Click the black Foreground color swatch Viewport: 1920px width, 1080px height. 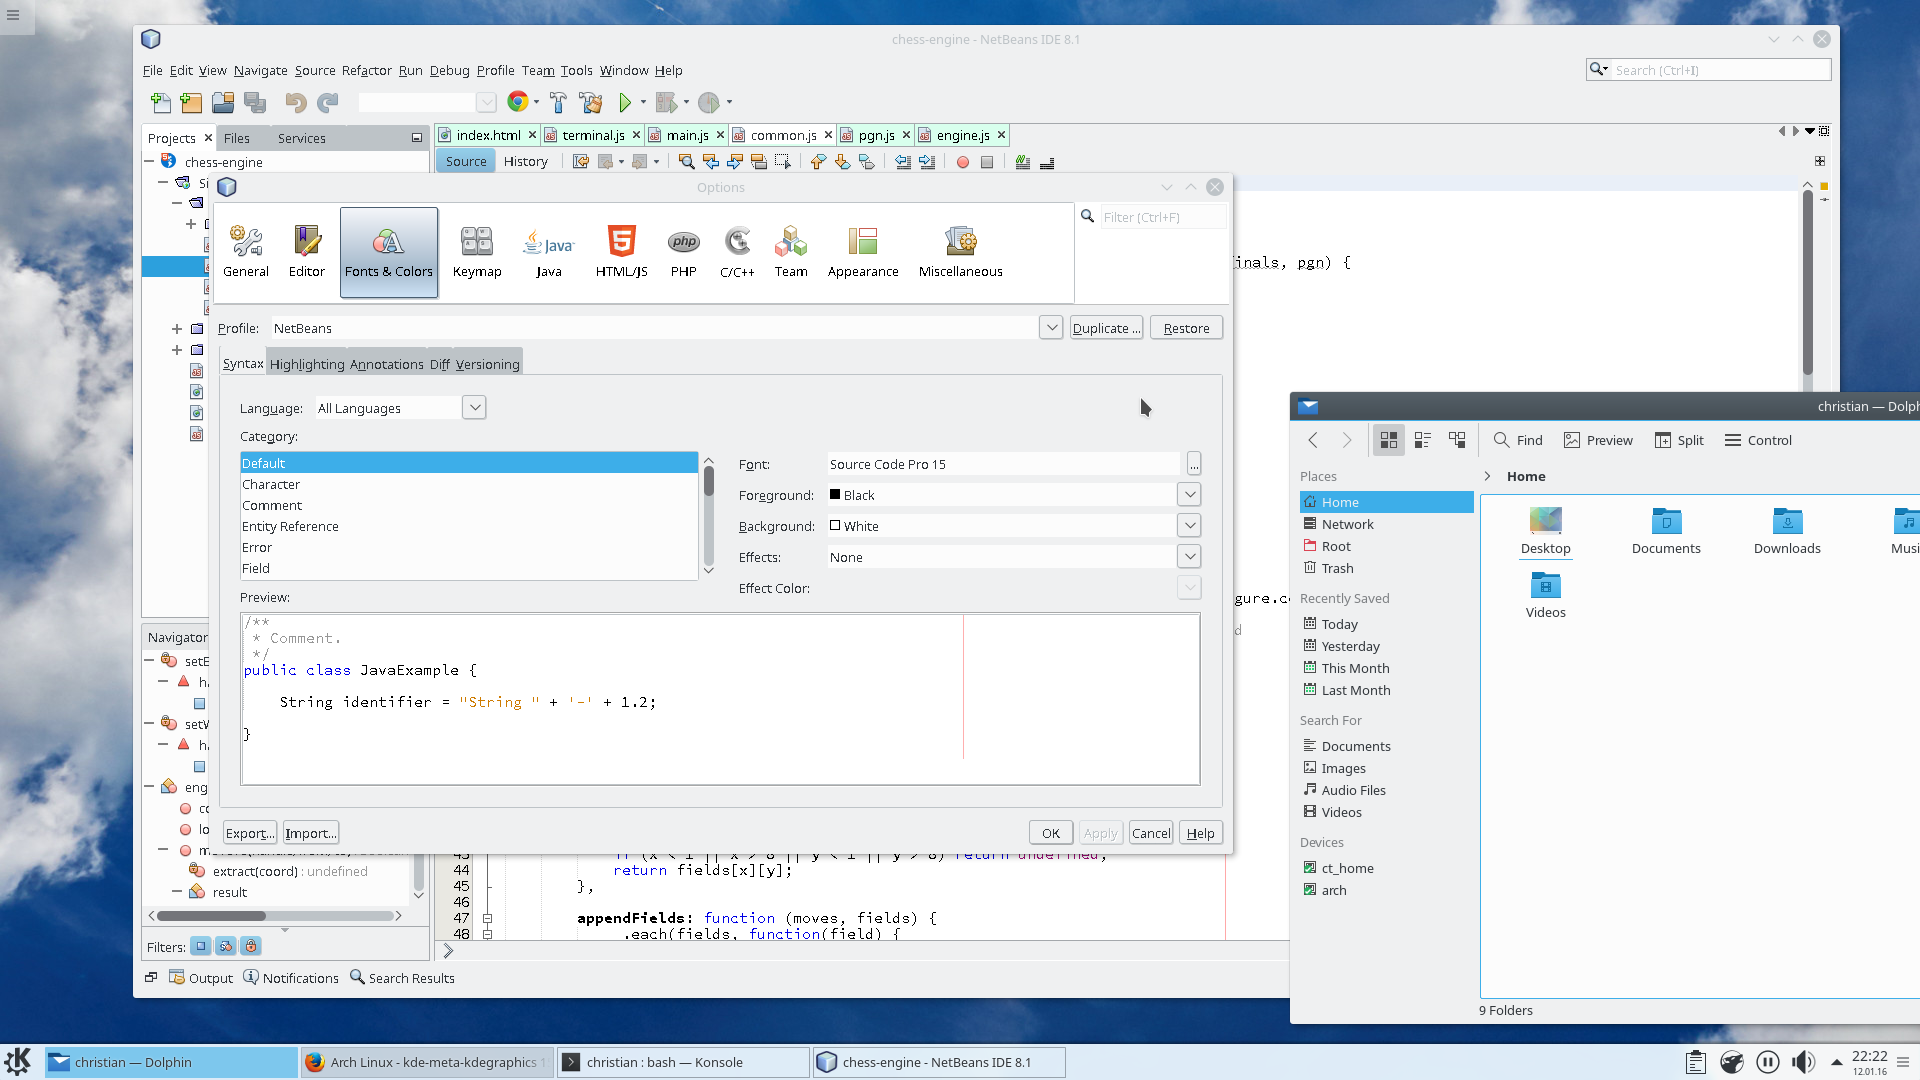pyautogui.click(x=835, y=495)
